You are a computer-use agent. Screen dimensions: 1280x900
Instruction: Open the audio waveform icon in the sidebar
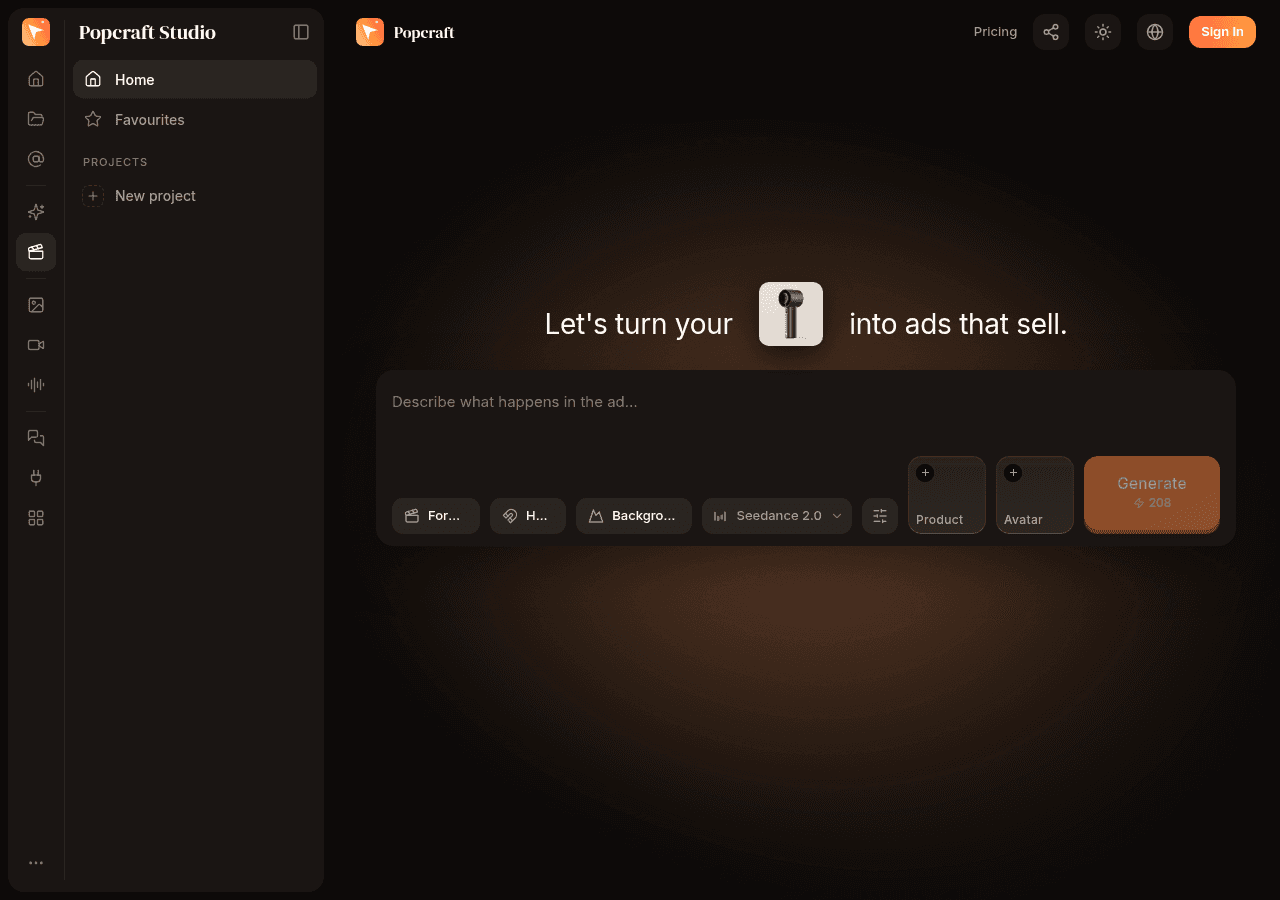pos(36,385)
